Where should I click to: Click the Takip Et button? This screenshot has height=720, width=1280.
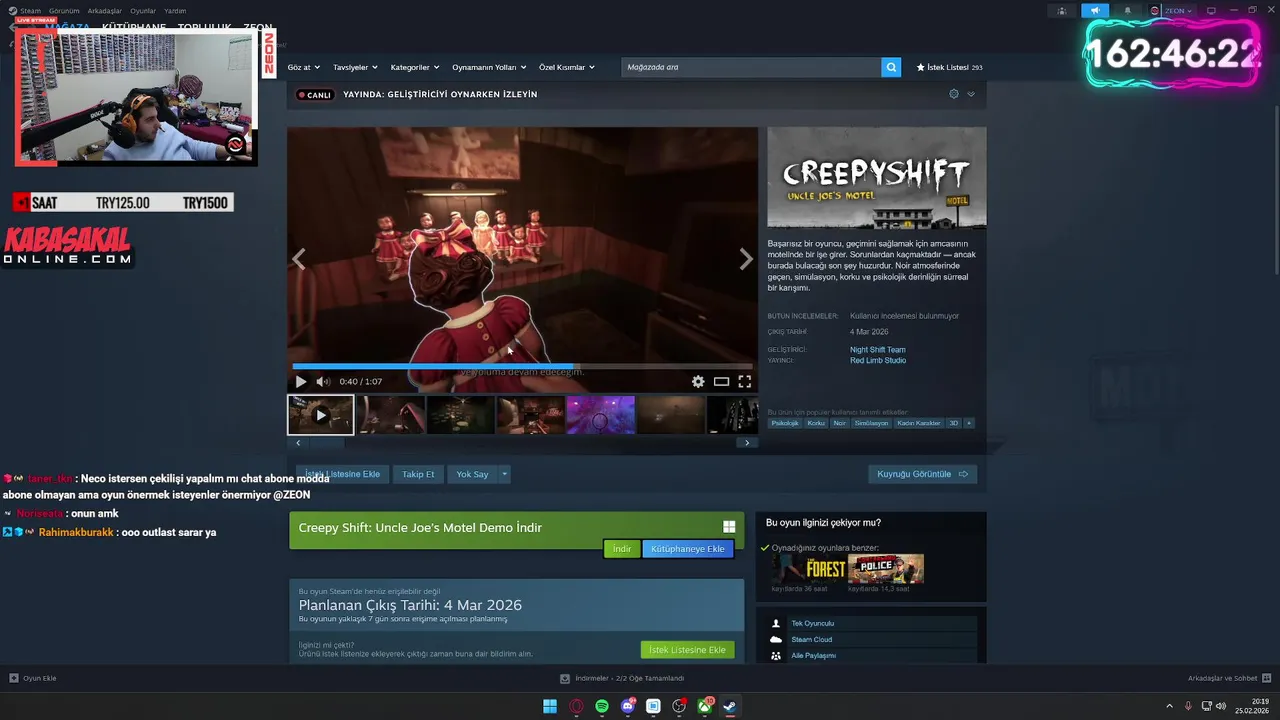[418, 474]
